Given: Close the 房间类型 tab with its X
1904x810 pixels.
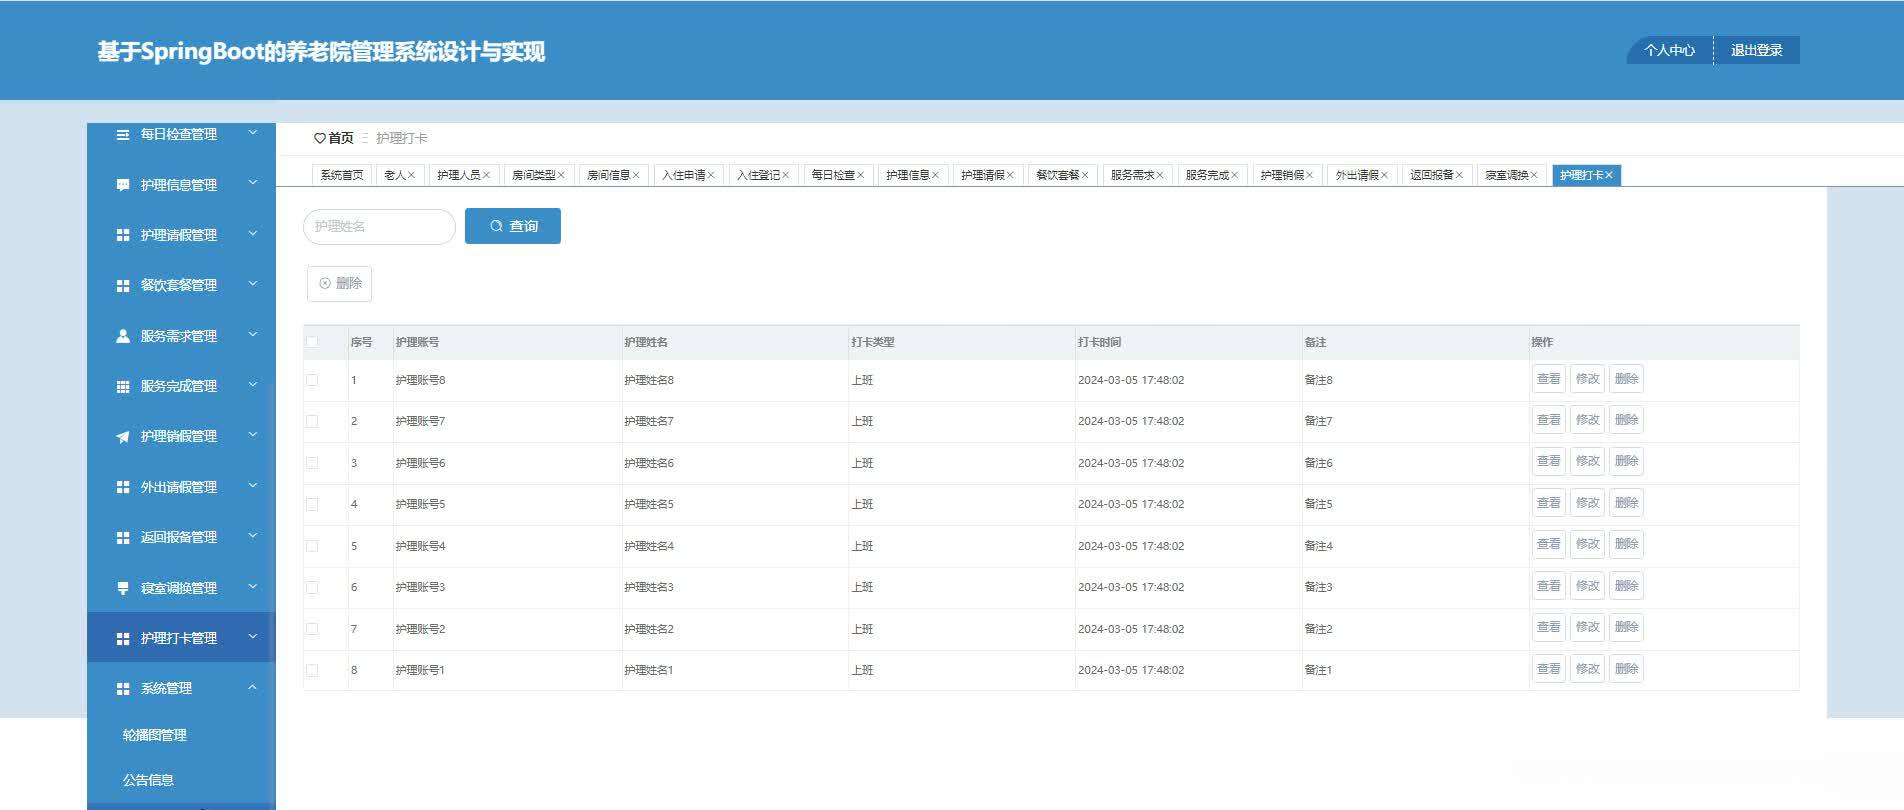Looking at the screenshot, I should 561,175.
